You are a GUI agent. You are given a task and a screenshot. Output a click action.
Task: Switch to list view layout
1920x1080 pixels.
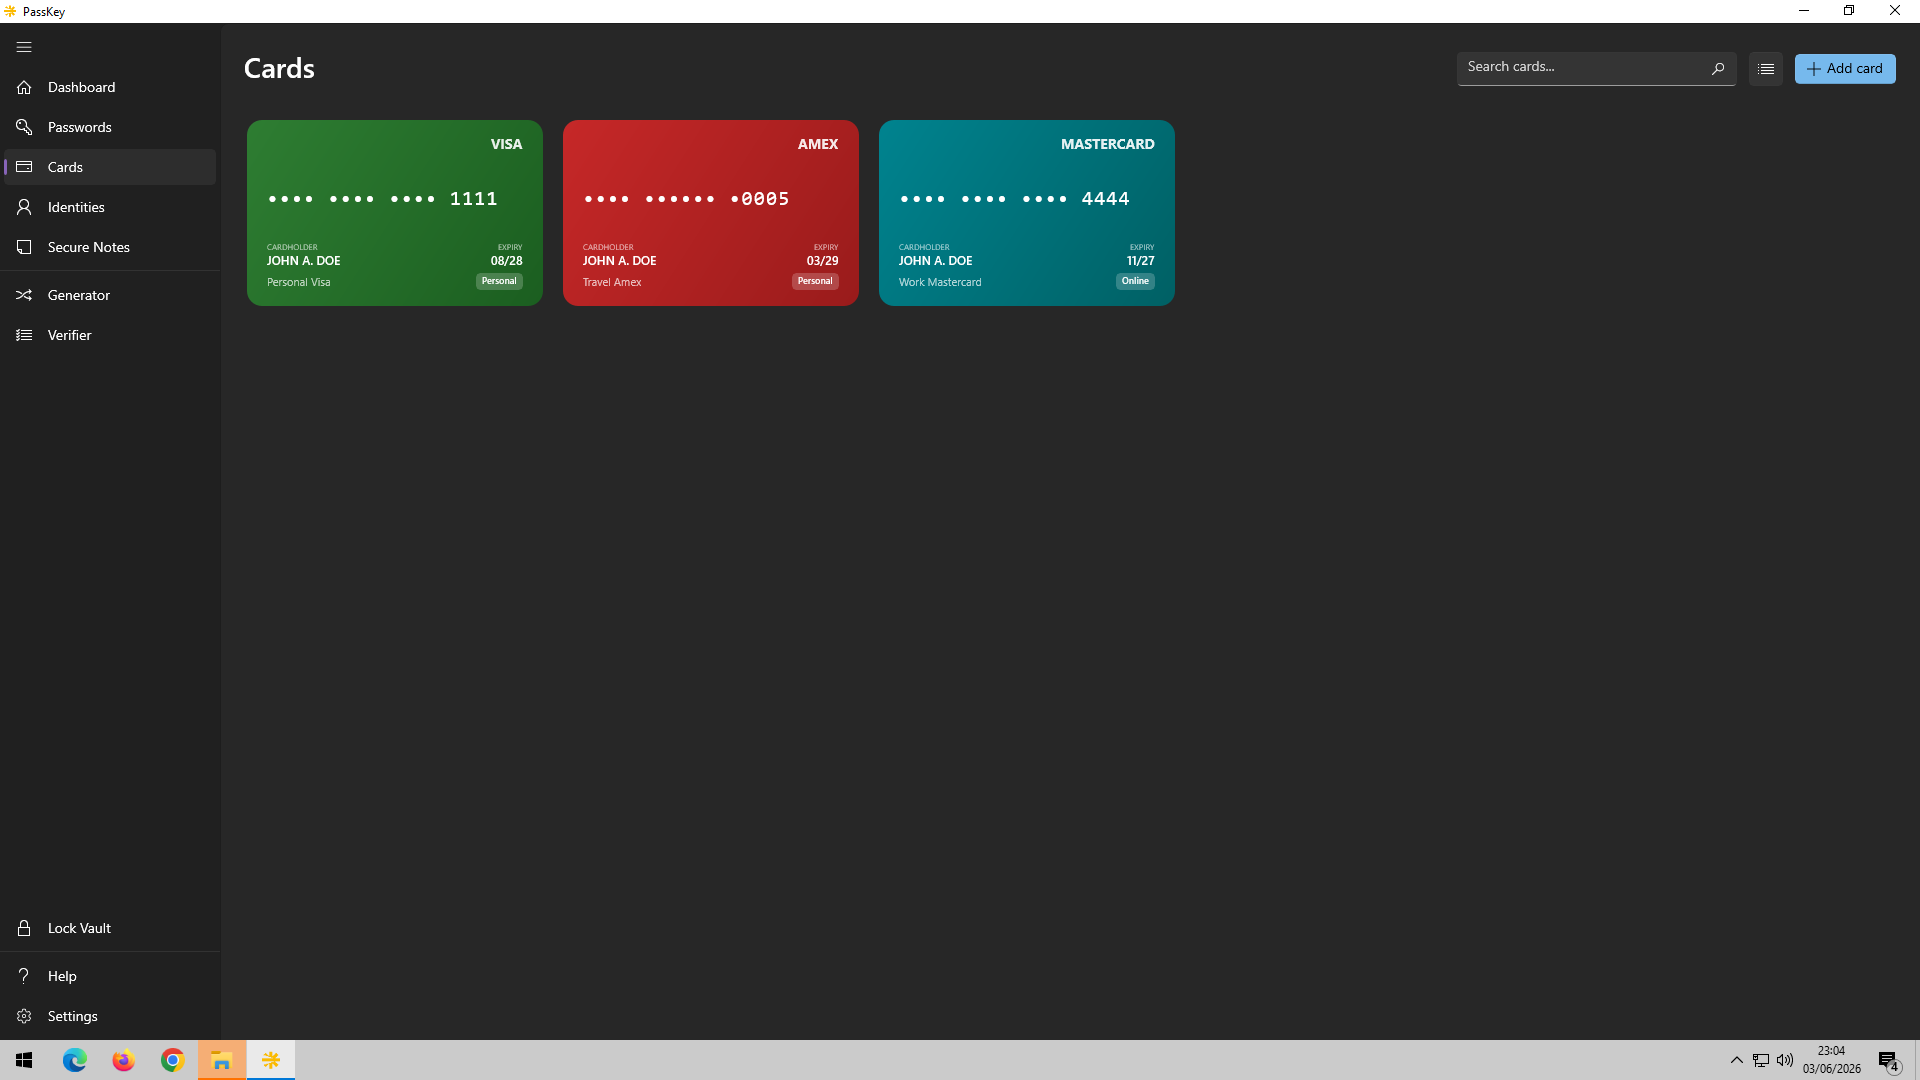(1766, 69)
